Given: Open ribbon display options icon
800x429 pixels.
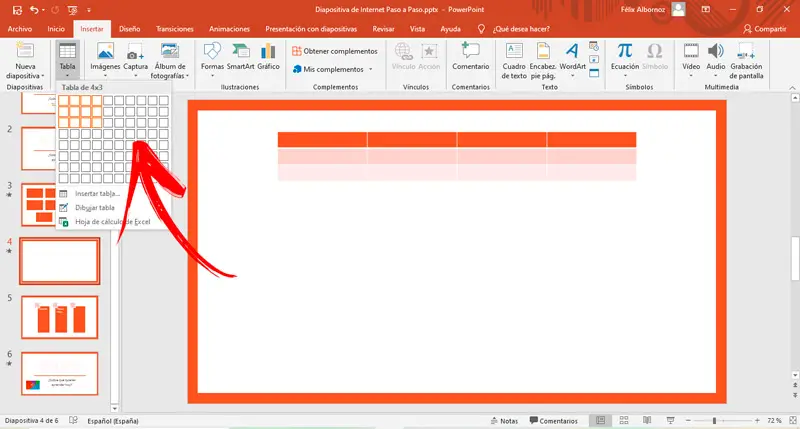Looking at the screenshot, I should [x=706, y=9].
